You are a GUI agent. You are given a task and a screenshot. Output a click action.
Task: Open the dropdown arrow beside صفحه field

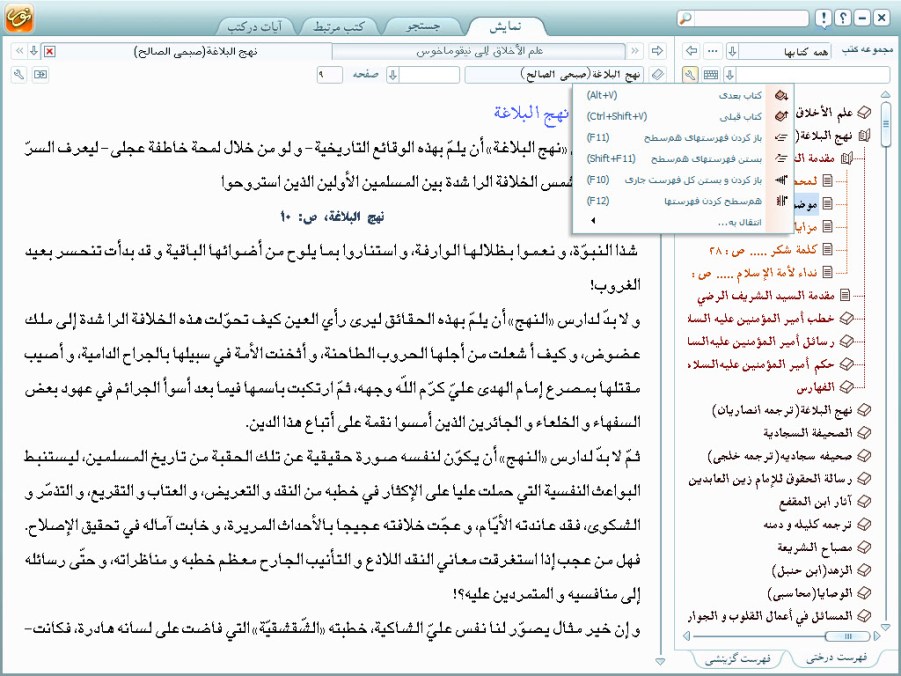(393, 74)
